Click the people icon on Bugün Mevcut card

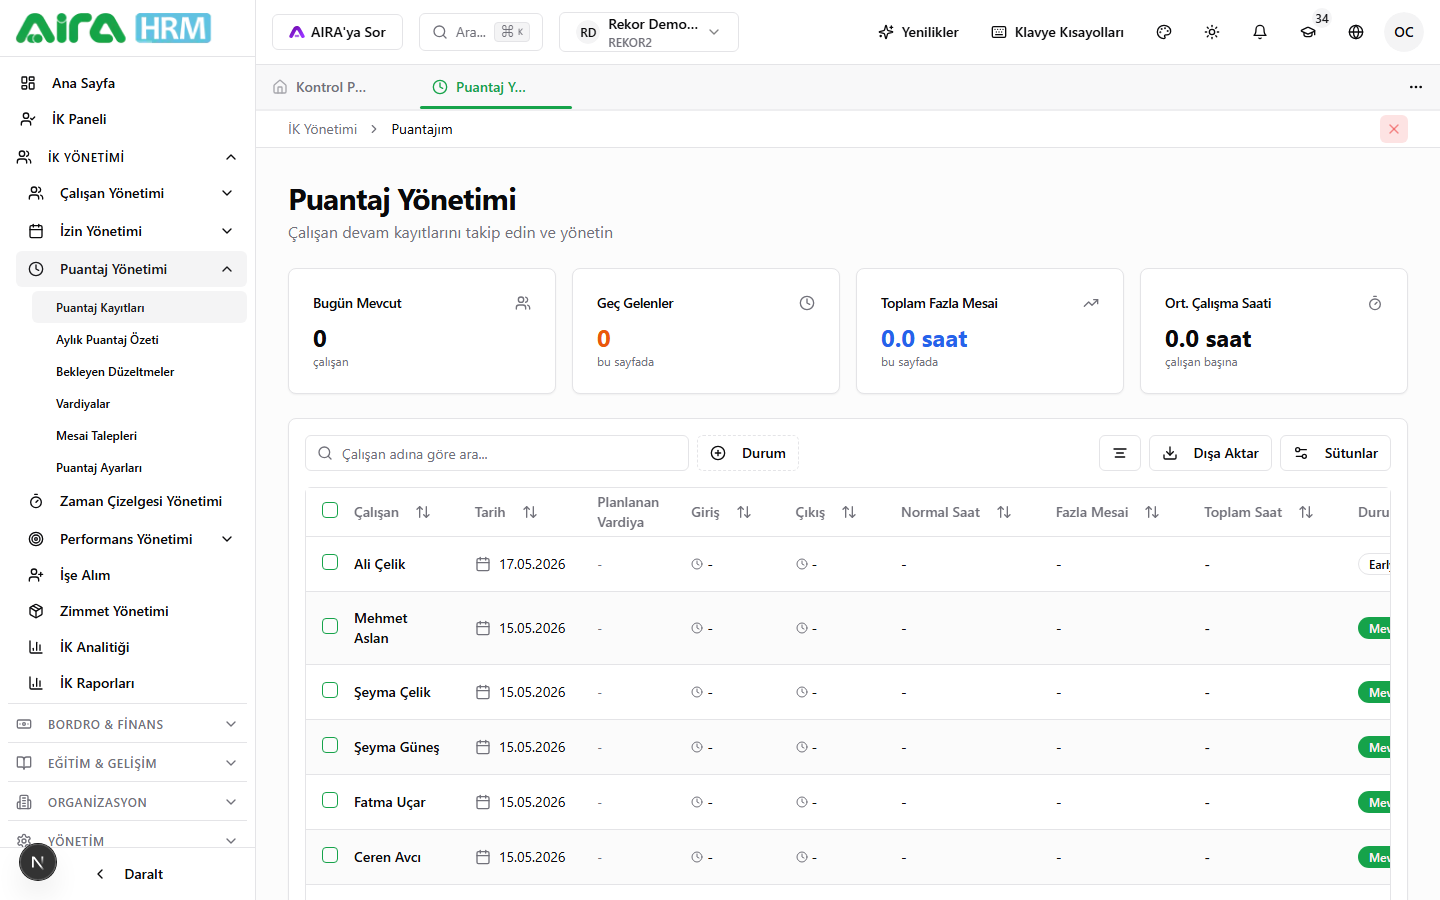(523, 303)
